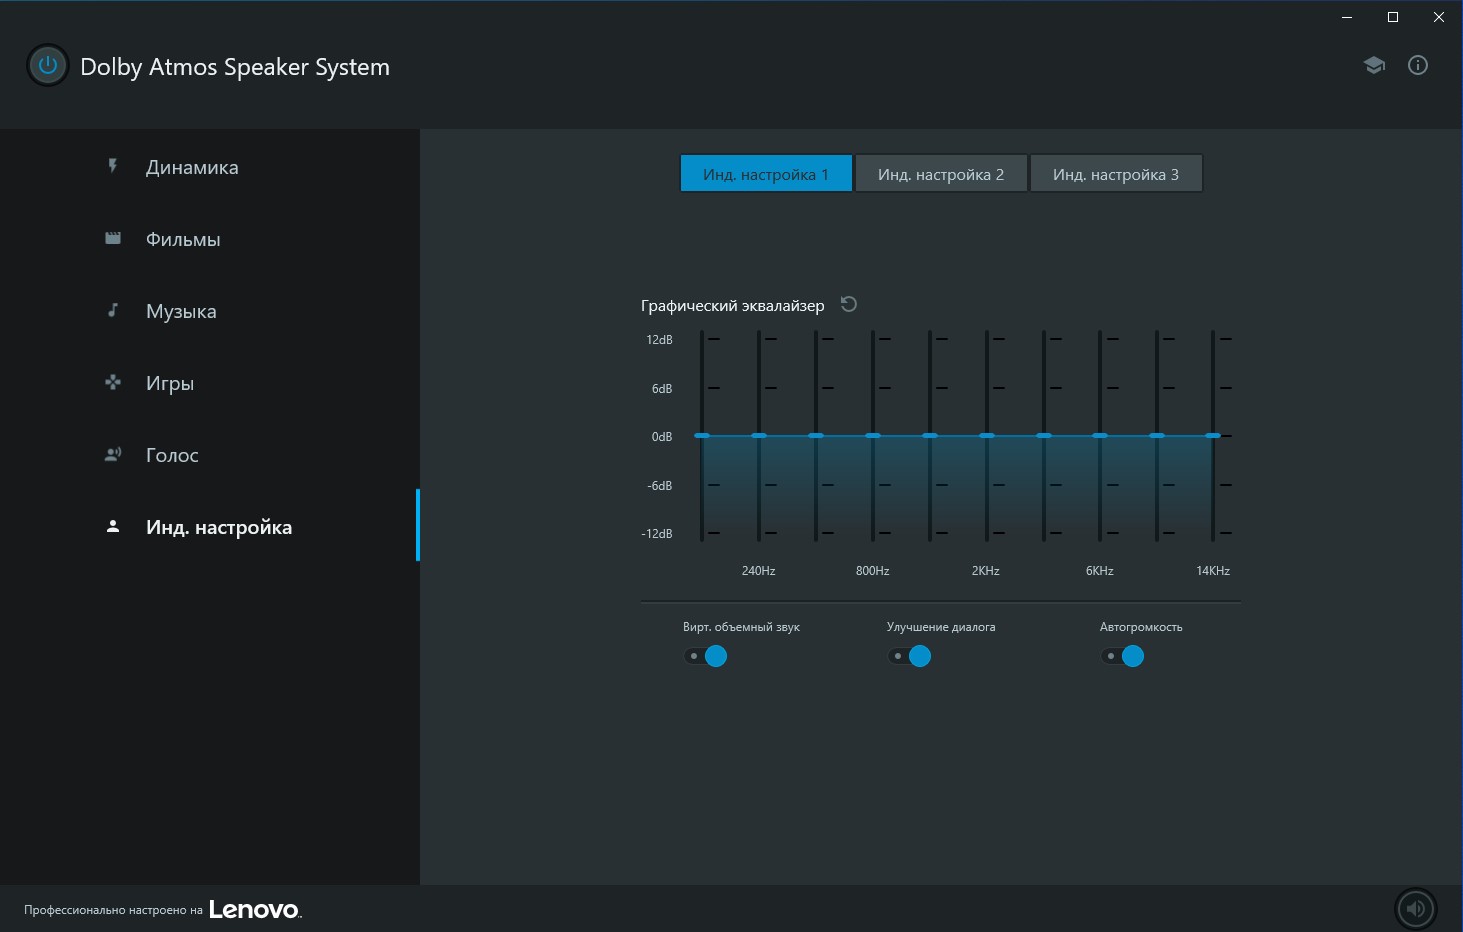This screenshot has height=932, width=1463.
Task: Click the speaker volume icon bottom right
Action: click(1415, 908)
